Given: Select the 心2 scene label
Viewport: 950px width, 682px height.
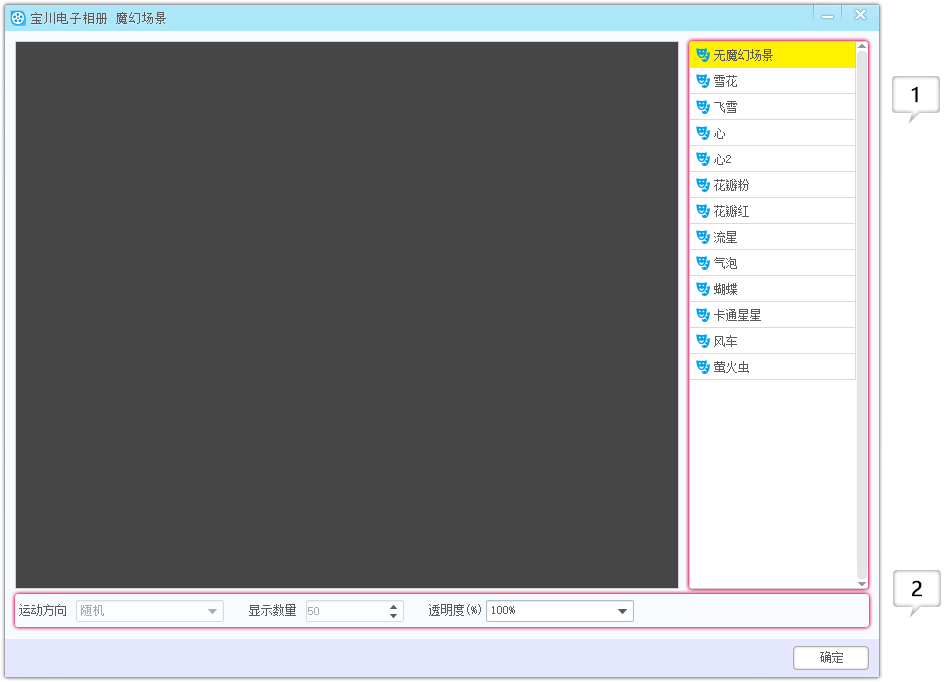Looking at the screenshot, I should (722, 159).
